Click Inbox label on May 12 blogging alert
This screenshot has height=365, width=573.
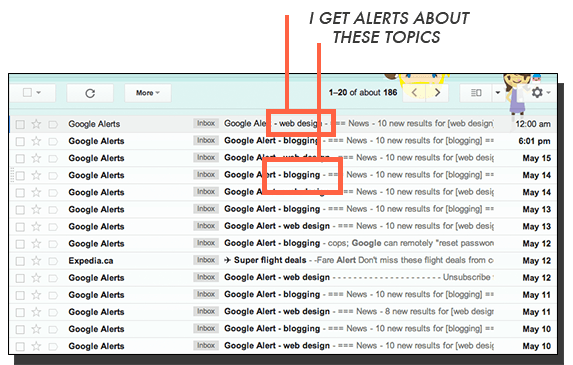click(x=206, y=243)
